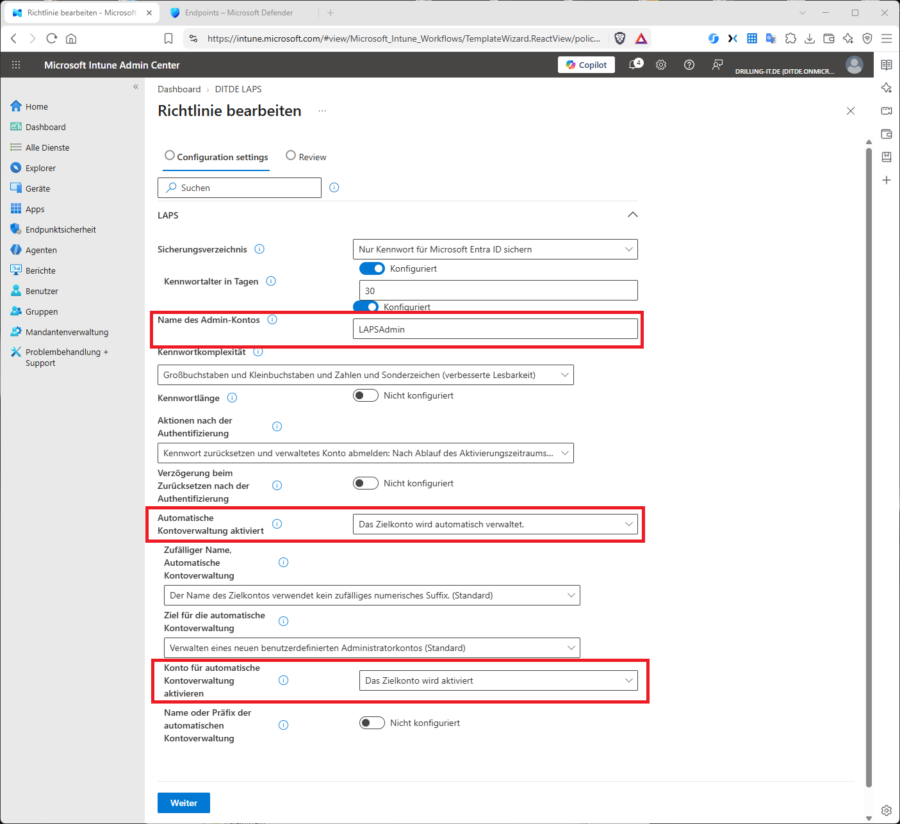The image size is (900, 824).
Task: Open the Zufälliger Name dropdown
Action: (x=372, y=595)
